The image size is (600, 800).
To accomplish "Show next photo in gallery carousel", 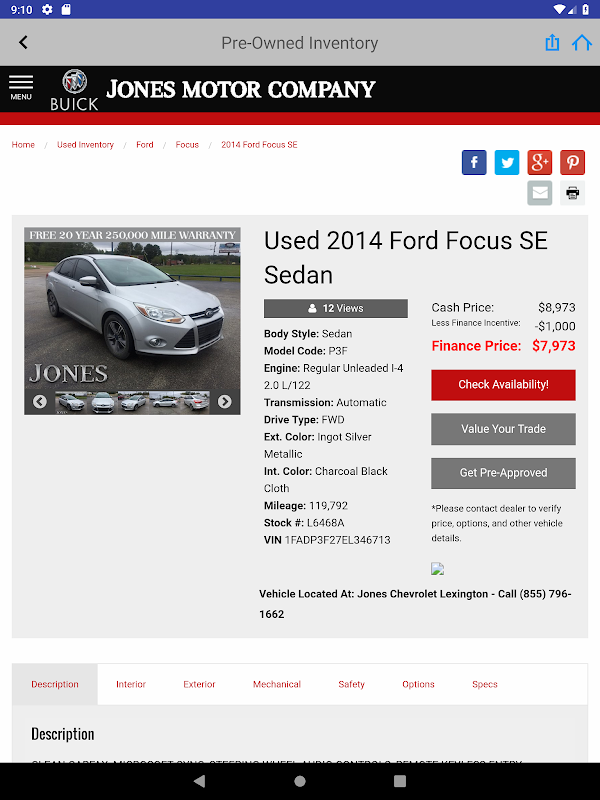I will coord(224,402).
